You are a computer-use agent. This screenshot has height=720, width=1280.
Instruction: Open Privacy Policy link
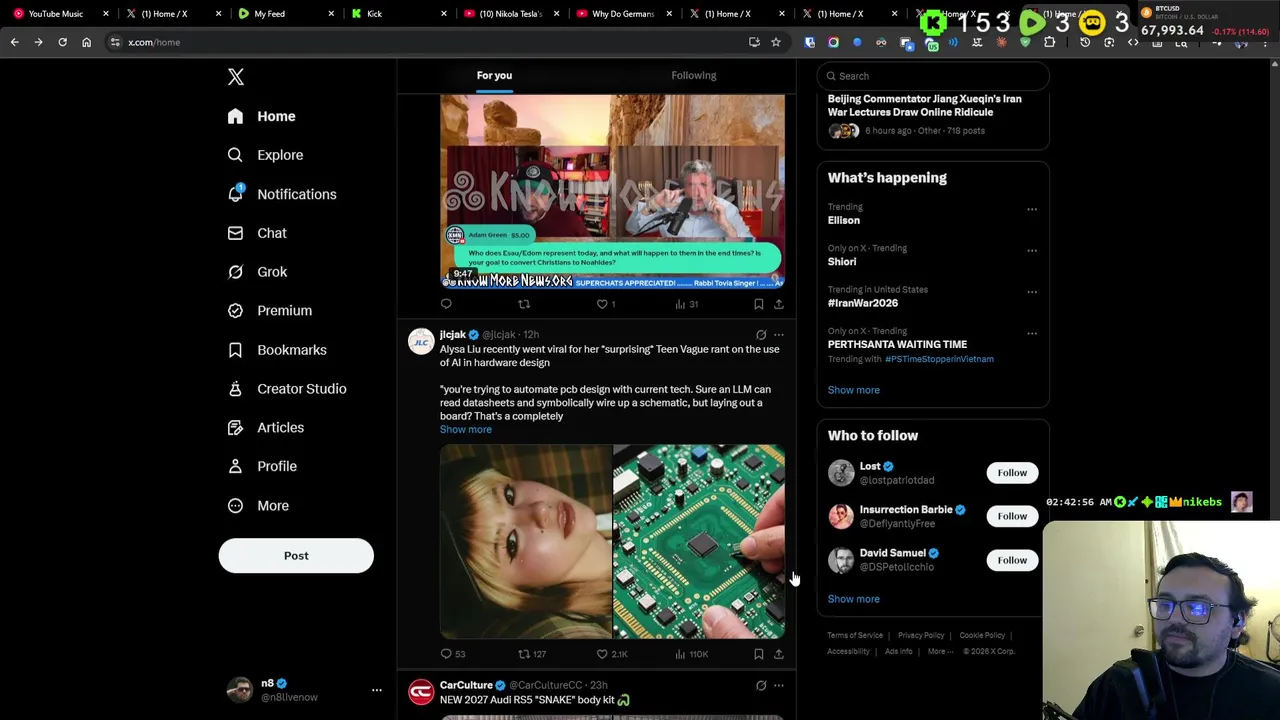point(921,635)
